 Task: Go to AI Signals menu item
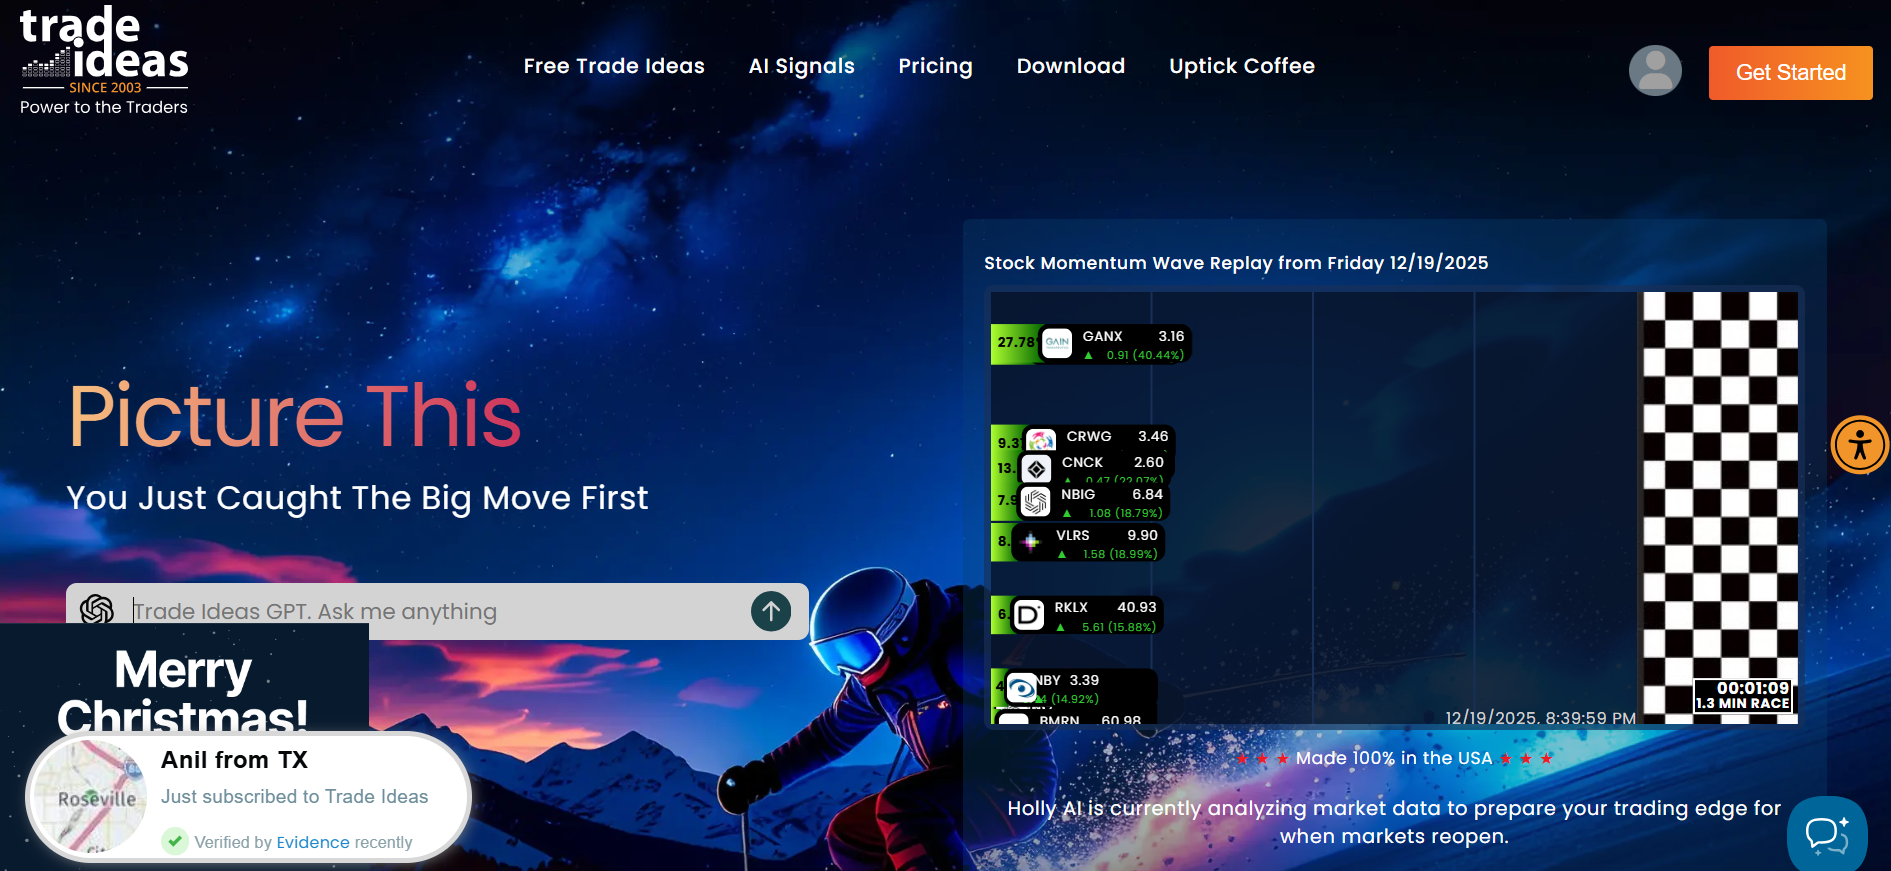pos(801,66)
